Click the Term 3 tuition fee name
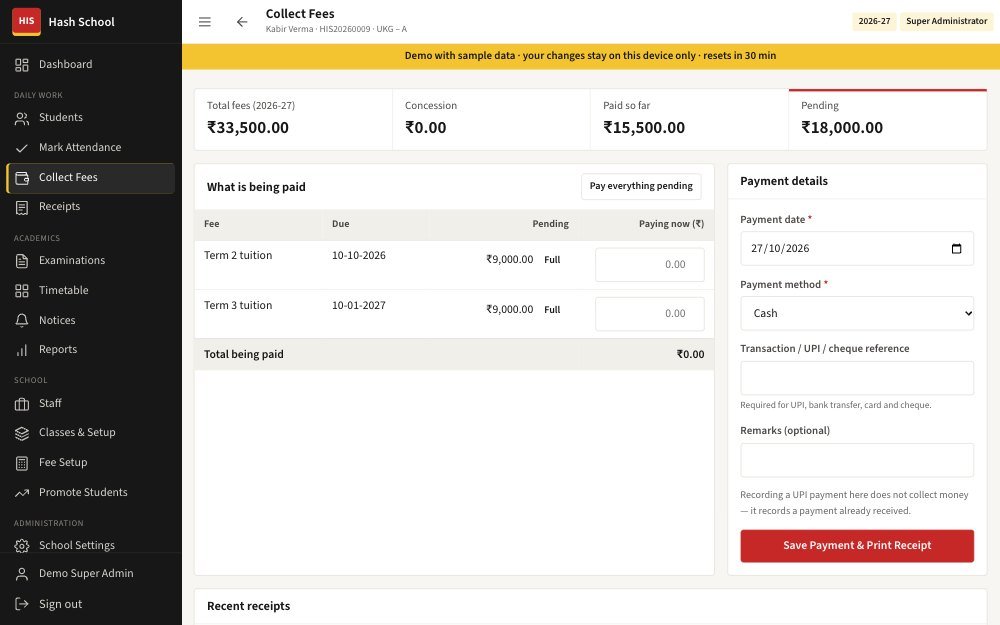Screen dimensions: 1000x625 point(238,305)
